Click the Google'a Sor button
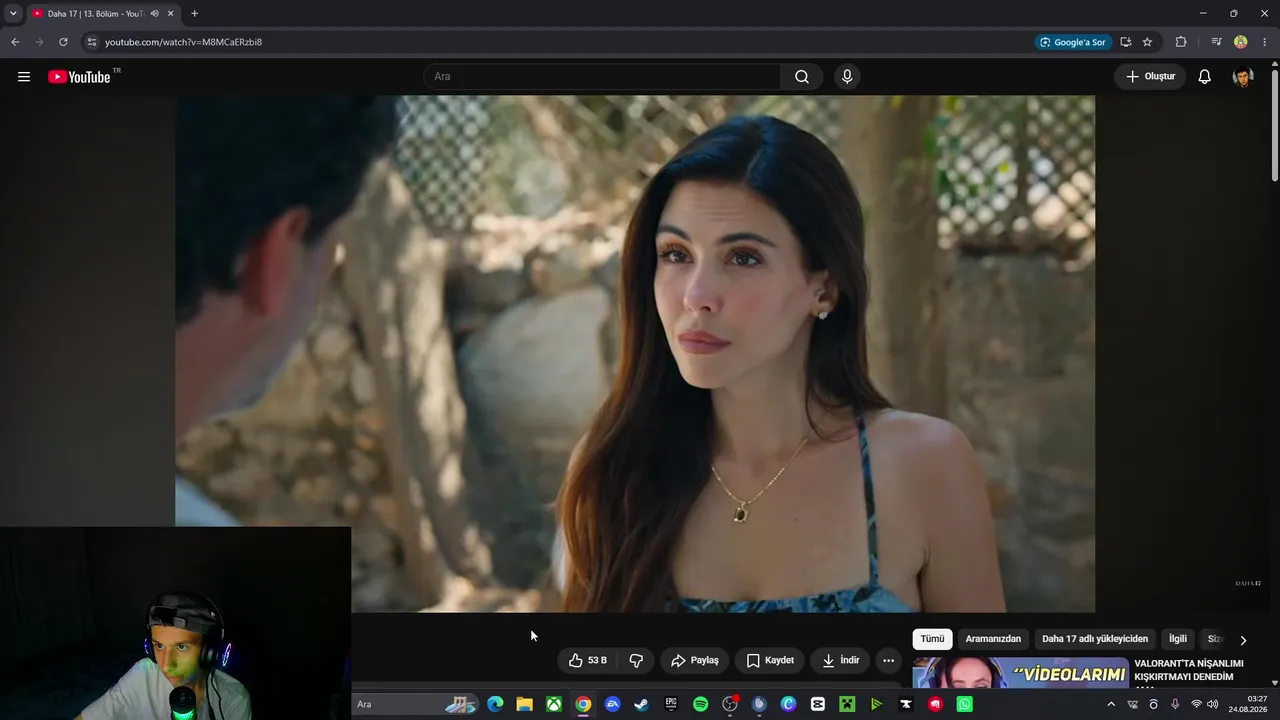Screen dimensions: 1280x720 tap(1073, 42)
